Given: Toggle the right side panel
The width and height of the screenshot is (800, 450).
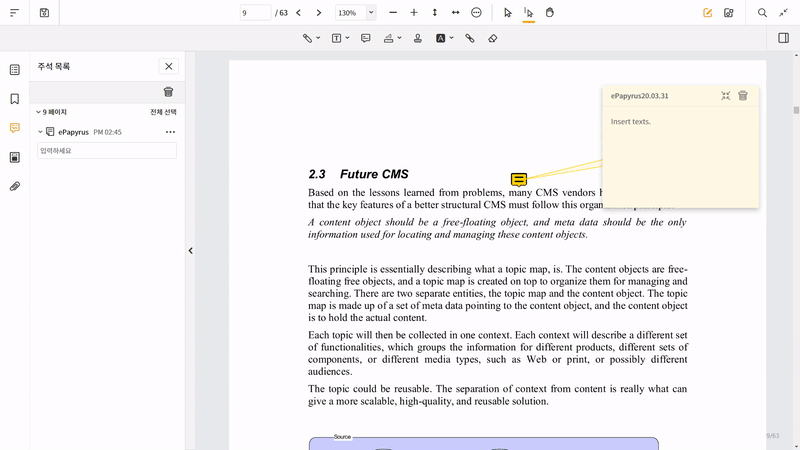Looking at the screenshot, I should coord(783,38).
